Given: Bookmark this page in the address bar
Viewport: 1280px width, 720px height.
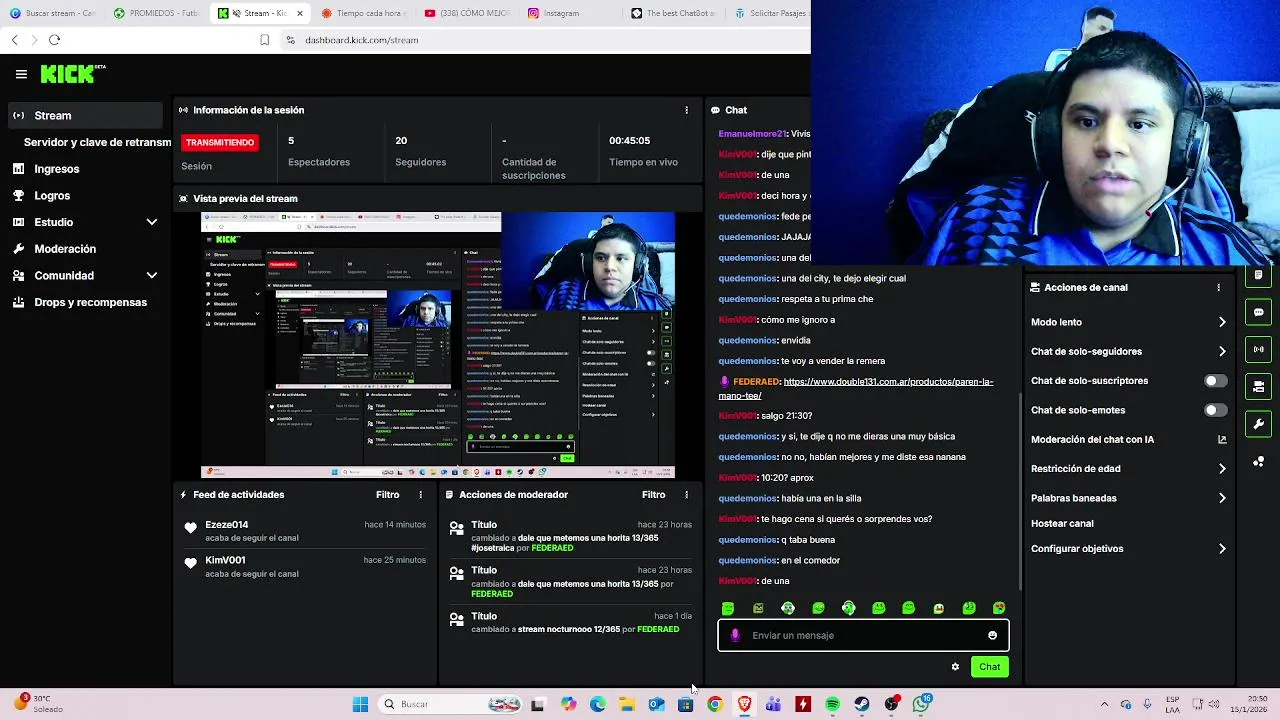Looking at the screenshot, I should pyautogui.click(x=265, y=40).
